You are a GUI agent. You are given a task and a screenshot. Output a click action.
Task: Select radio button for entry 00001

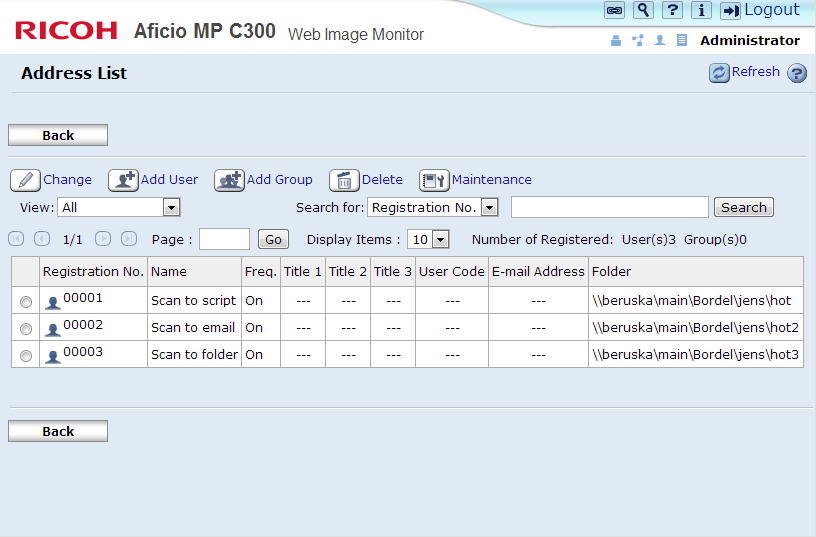pyautogui.click(x=26, y=302)
